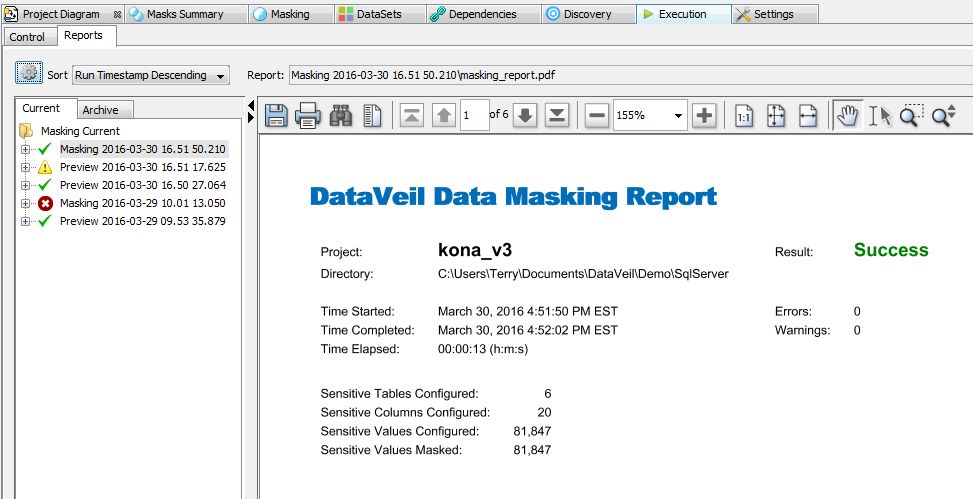The width and height of the screenshot is (973, 499).
Task: Jump to the last page button
Action: pyautogui.click(x=558, y=115)
